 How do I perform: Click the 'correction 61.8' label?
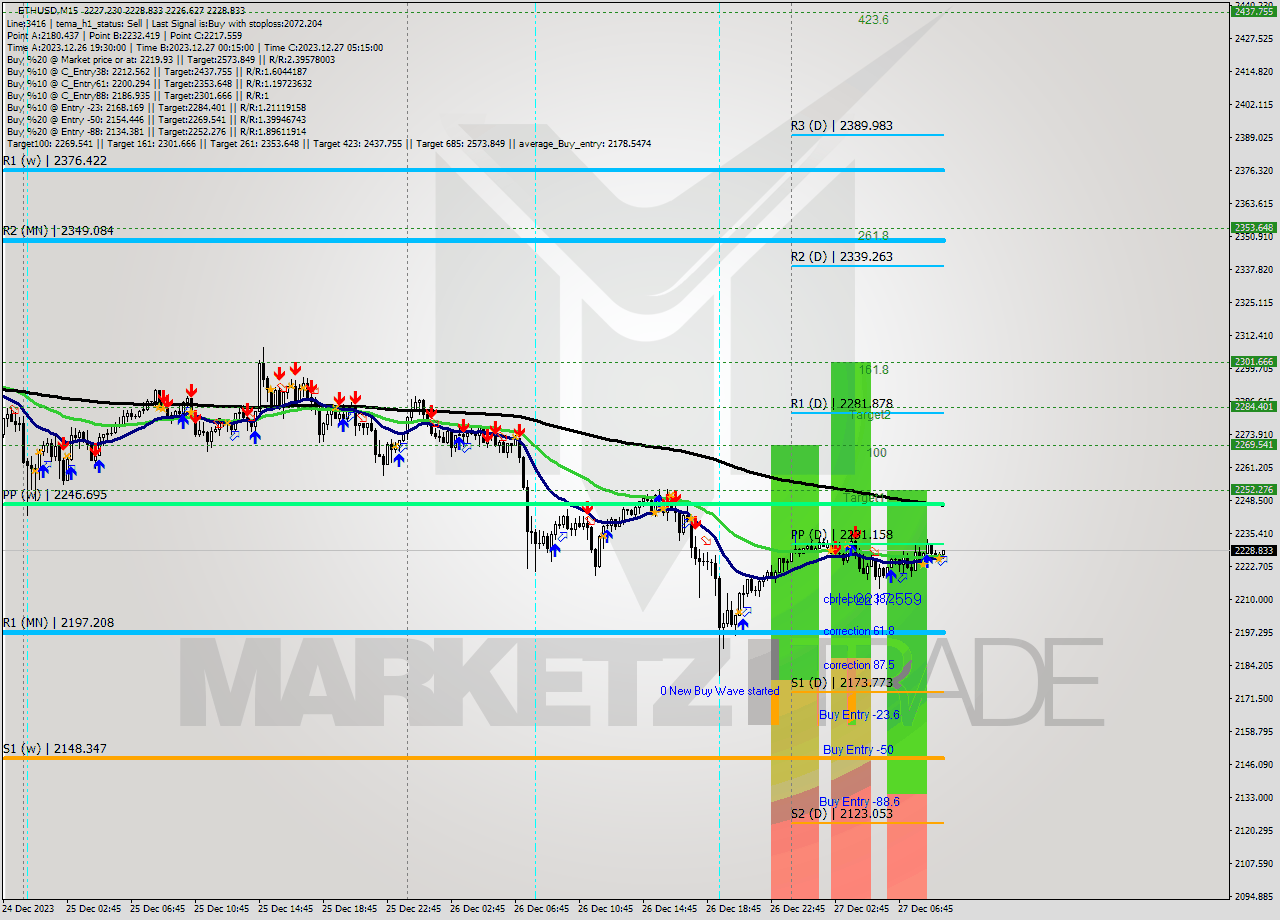pyautogui.click(x=859, y=631)
